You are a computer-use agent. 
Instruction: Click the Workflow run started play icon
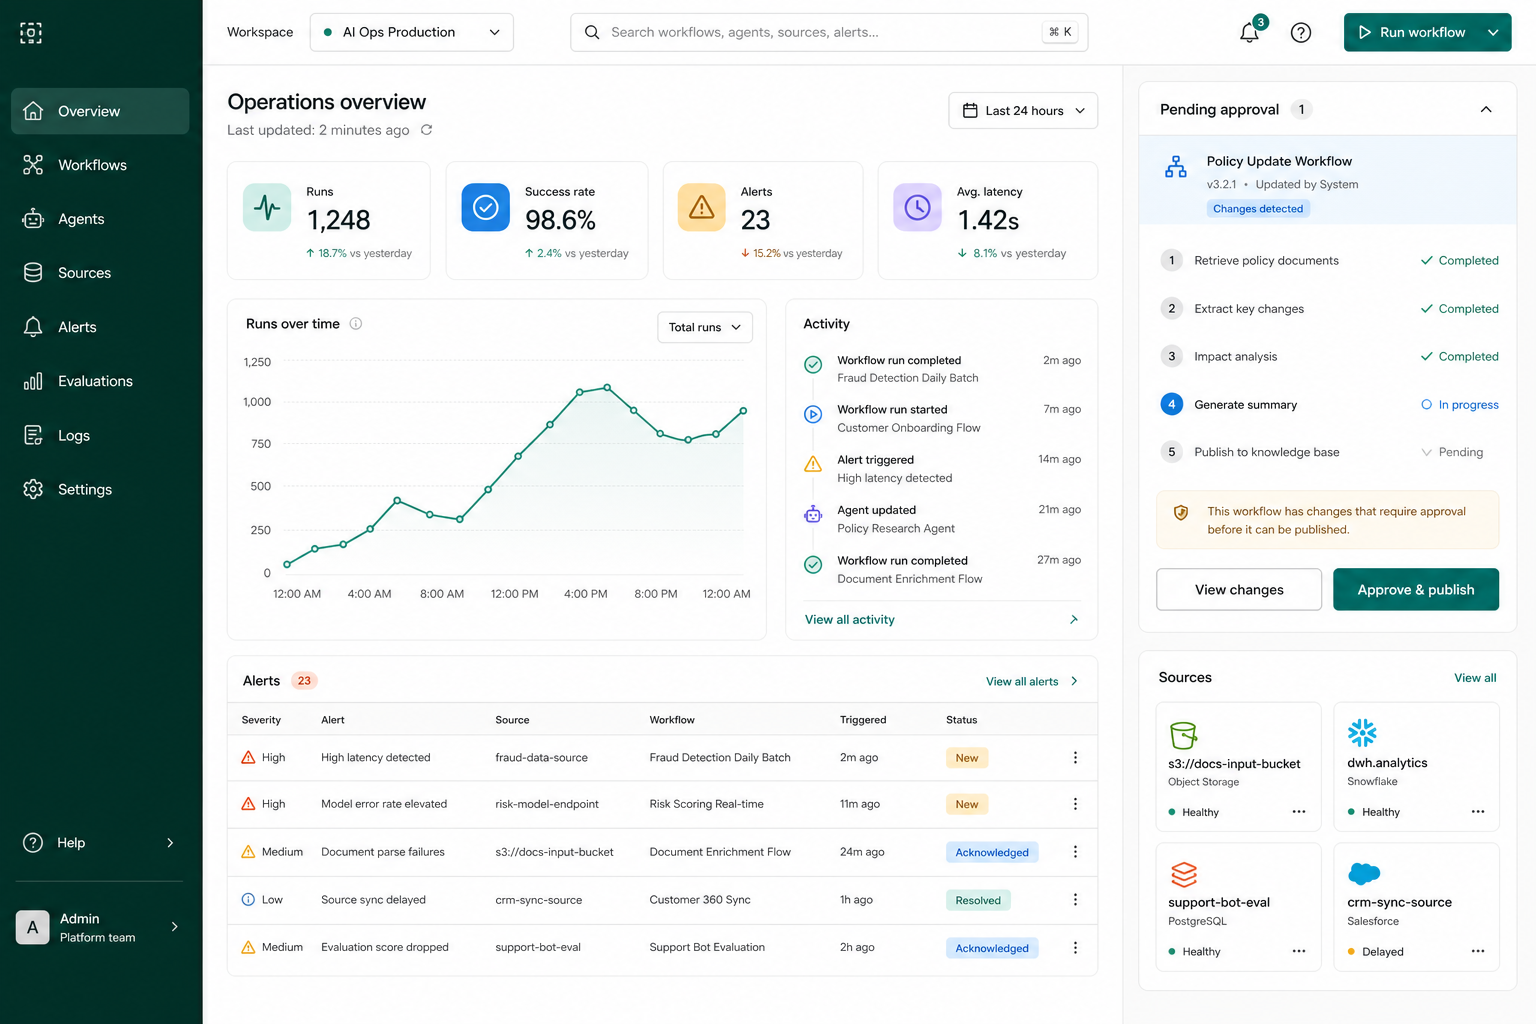click(x=813, y=414)
